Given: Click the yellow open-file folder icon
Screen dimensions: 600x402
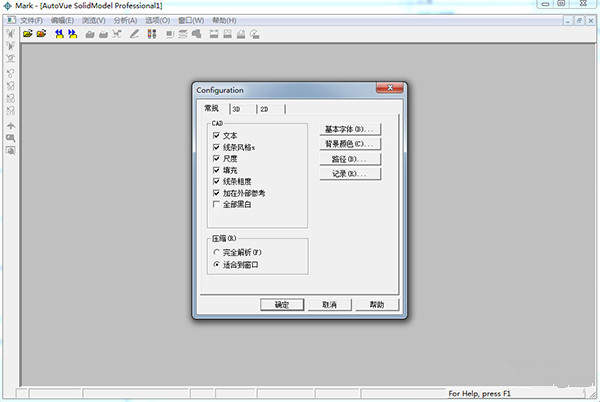Looking at the screenshot, I should [x=28, y=34].
